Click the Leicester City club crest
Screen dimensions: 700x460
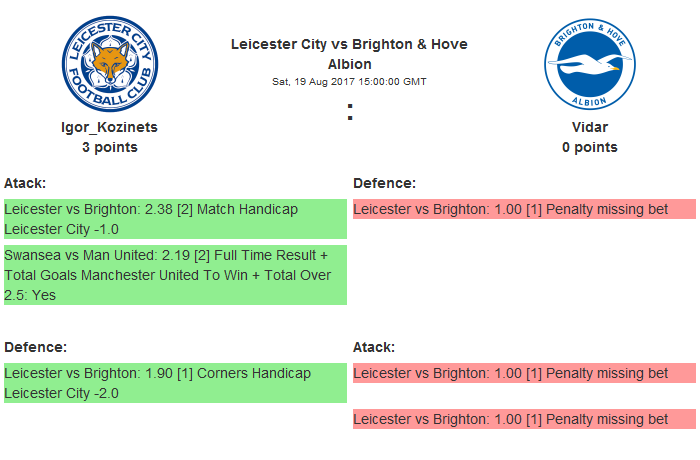click(x=110, y=63)
